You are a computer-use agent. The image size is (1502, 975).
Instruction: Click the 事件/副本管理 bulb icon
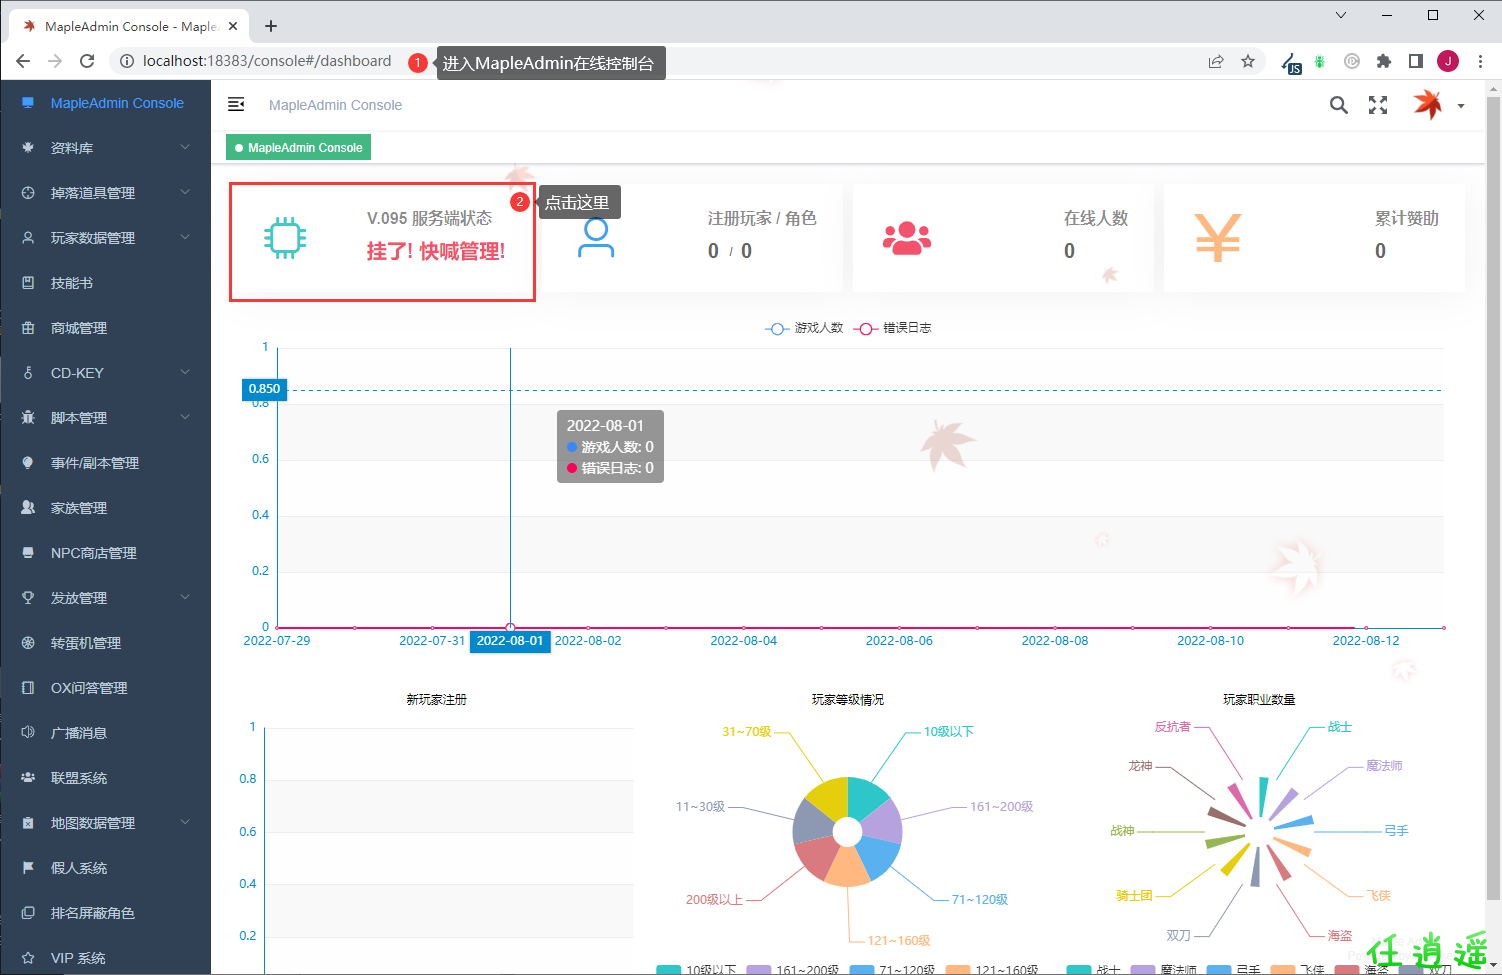coord(28,463)
